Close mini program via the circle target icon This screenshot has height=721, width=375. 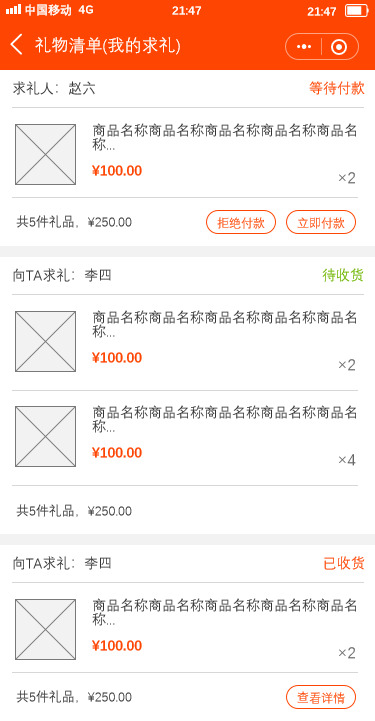coord(339,47)
